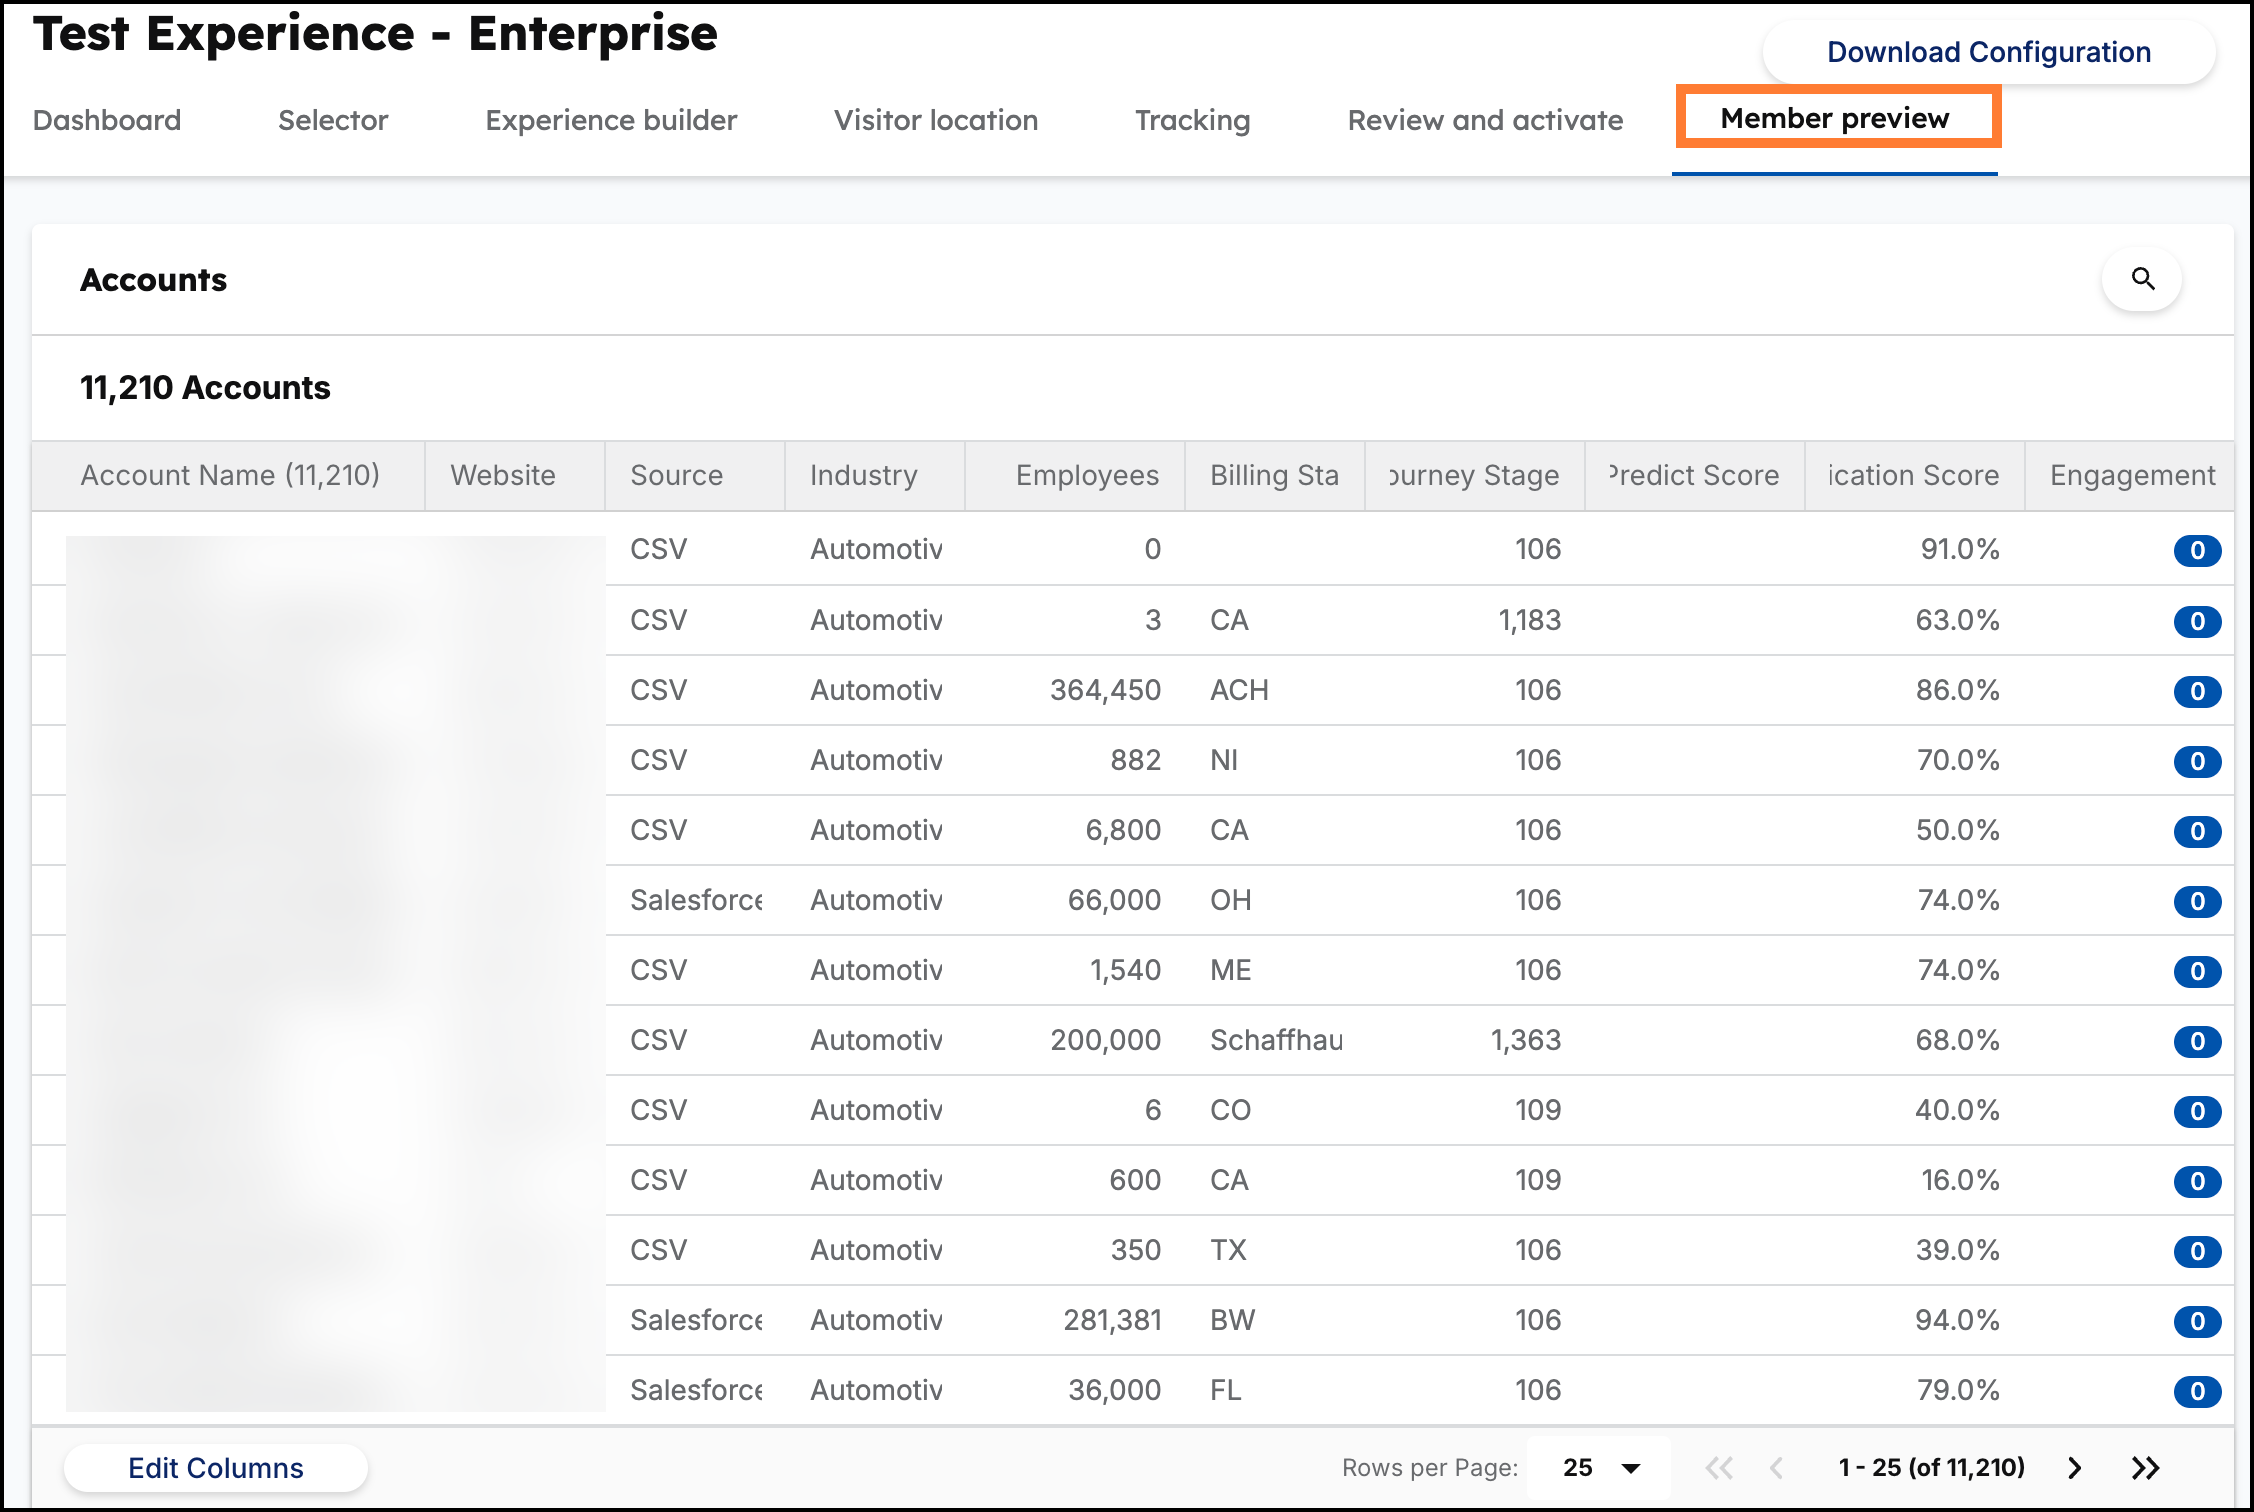Click the Download Configuration button
The image size is (2254, 1512).
tap(1988, 51)
